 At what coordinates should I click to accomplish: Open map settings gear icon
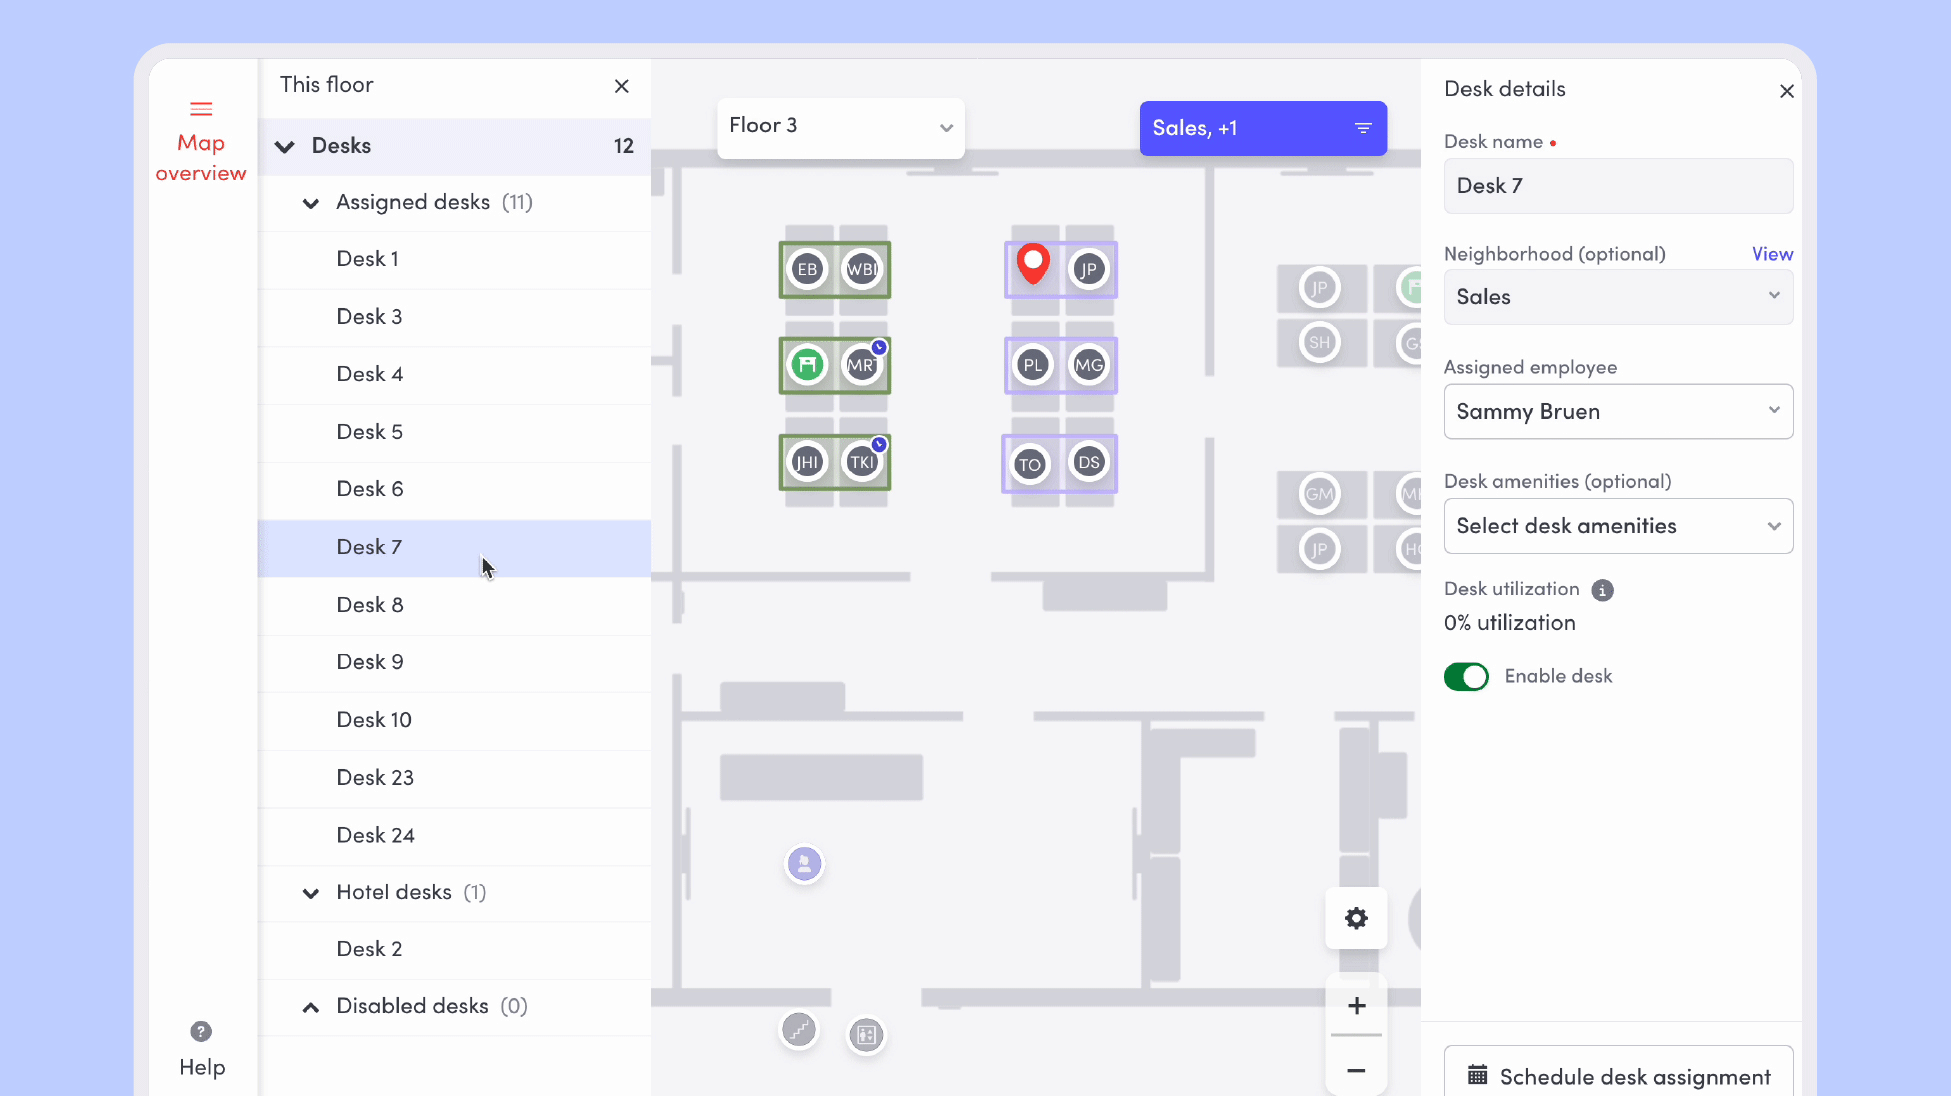[x=1356, y=918]
